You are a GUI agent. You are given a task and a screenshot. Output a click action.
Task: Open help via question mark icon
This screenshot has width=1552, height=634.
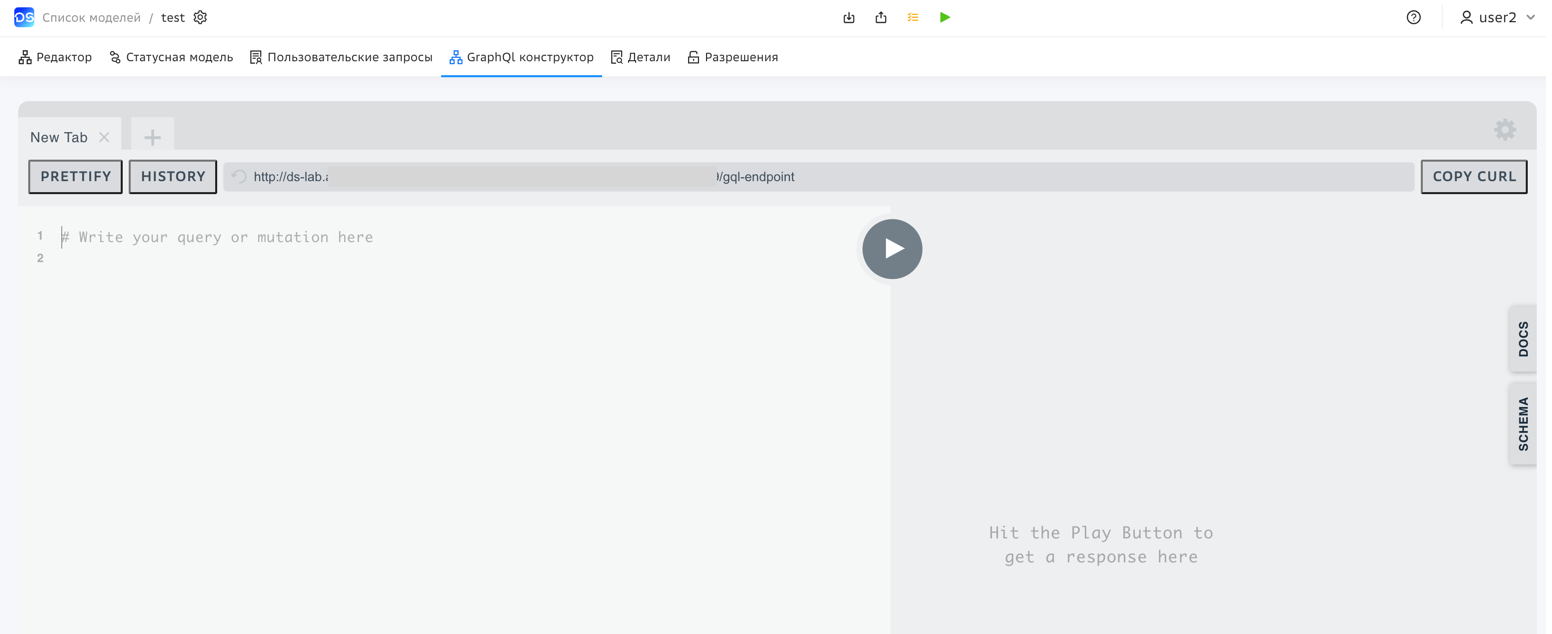(1413, 17)
